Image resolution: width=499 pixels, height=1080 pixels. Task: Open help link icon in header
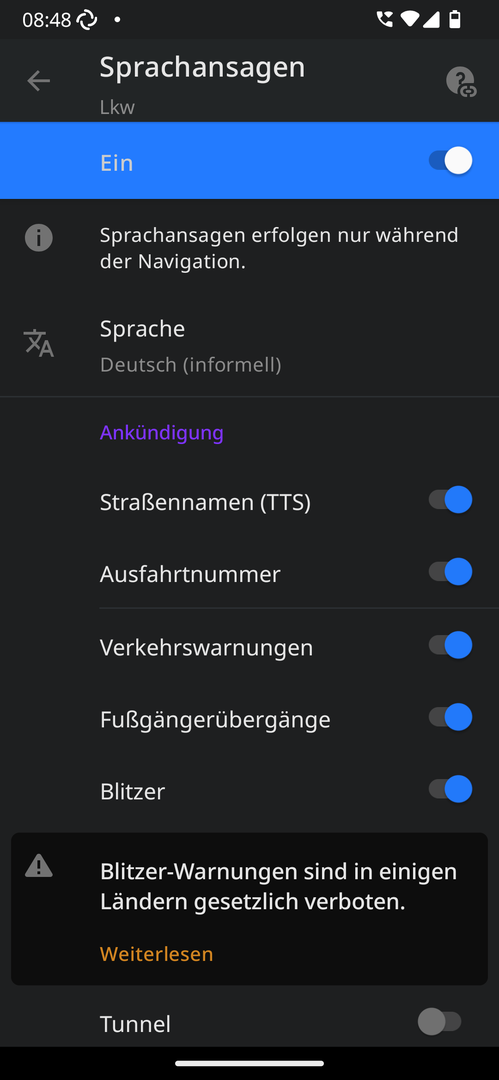460,81
